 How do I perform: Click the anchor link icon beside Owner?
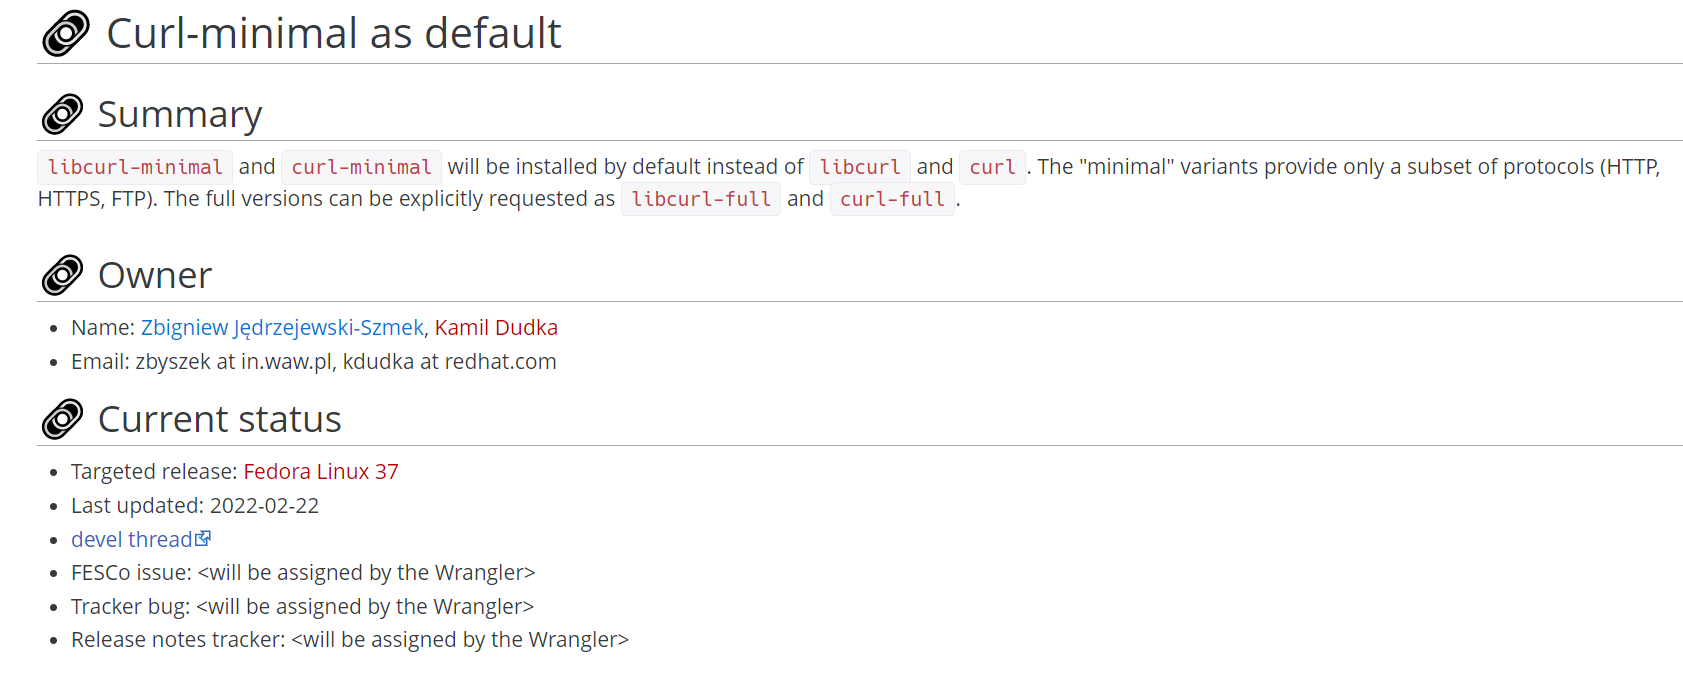tap(62, 275)
